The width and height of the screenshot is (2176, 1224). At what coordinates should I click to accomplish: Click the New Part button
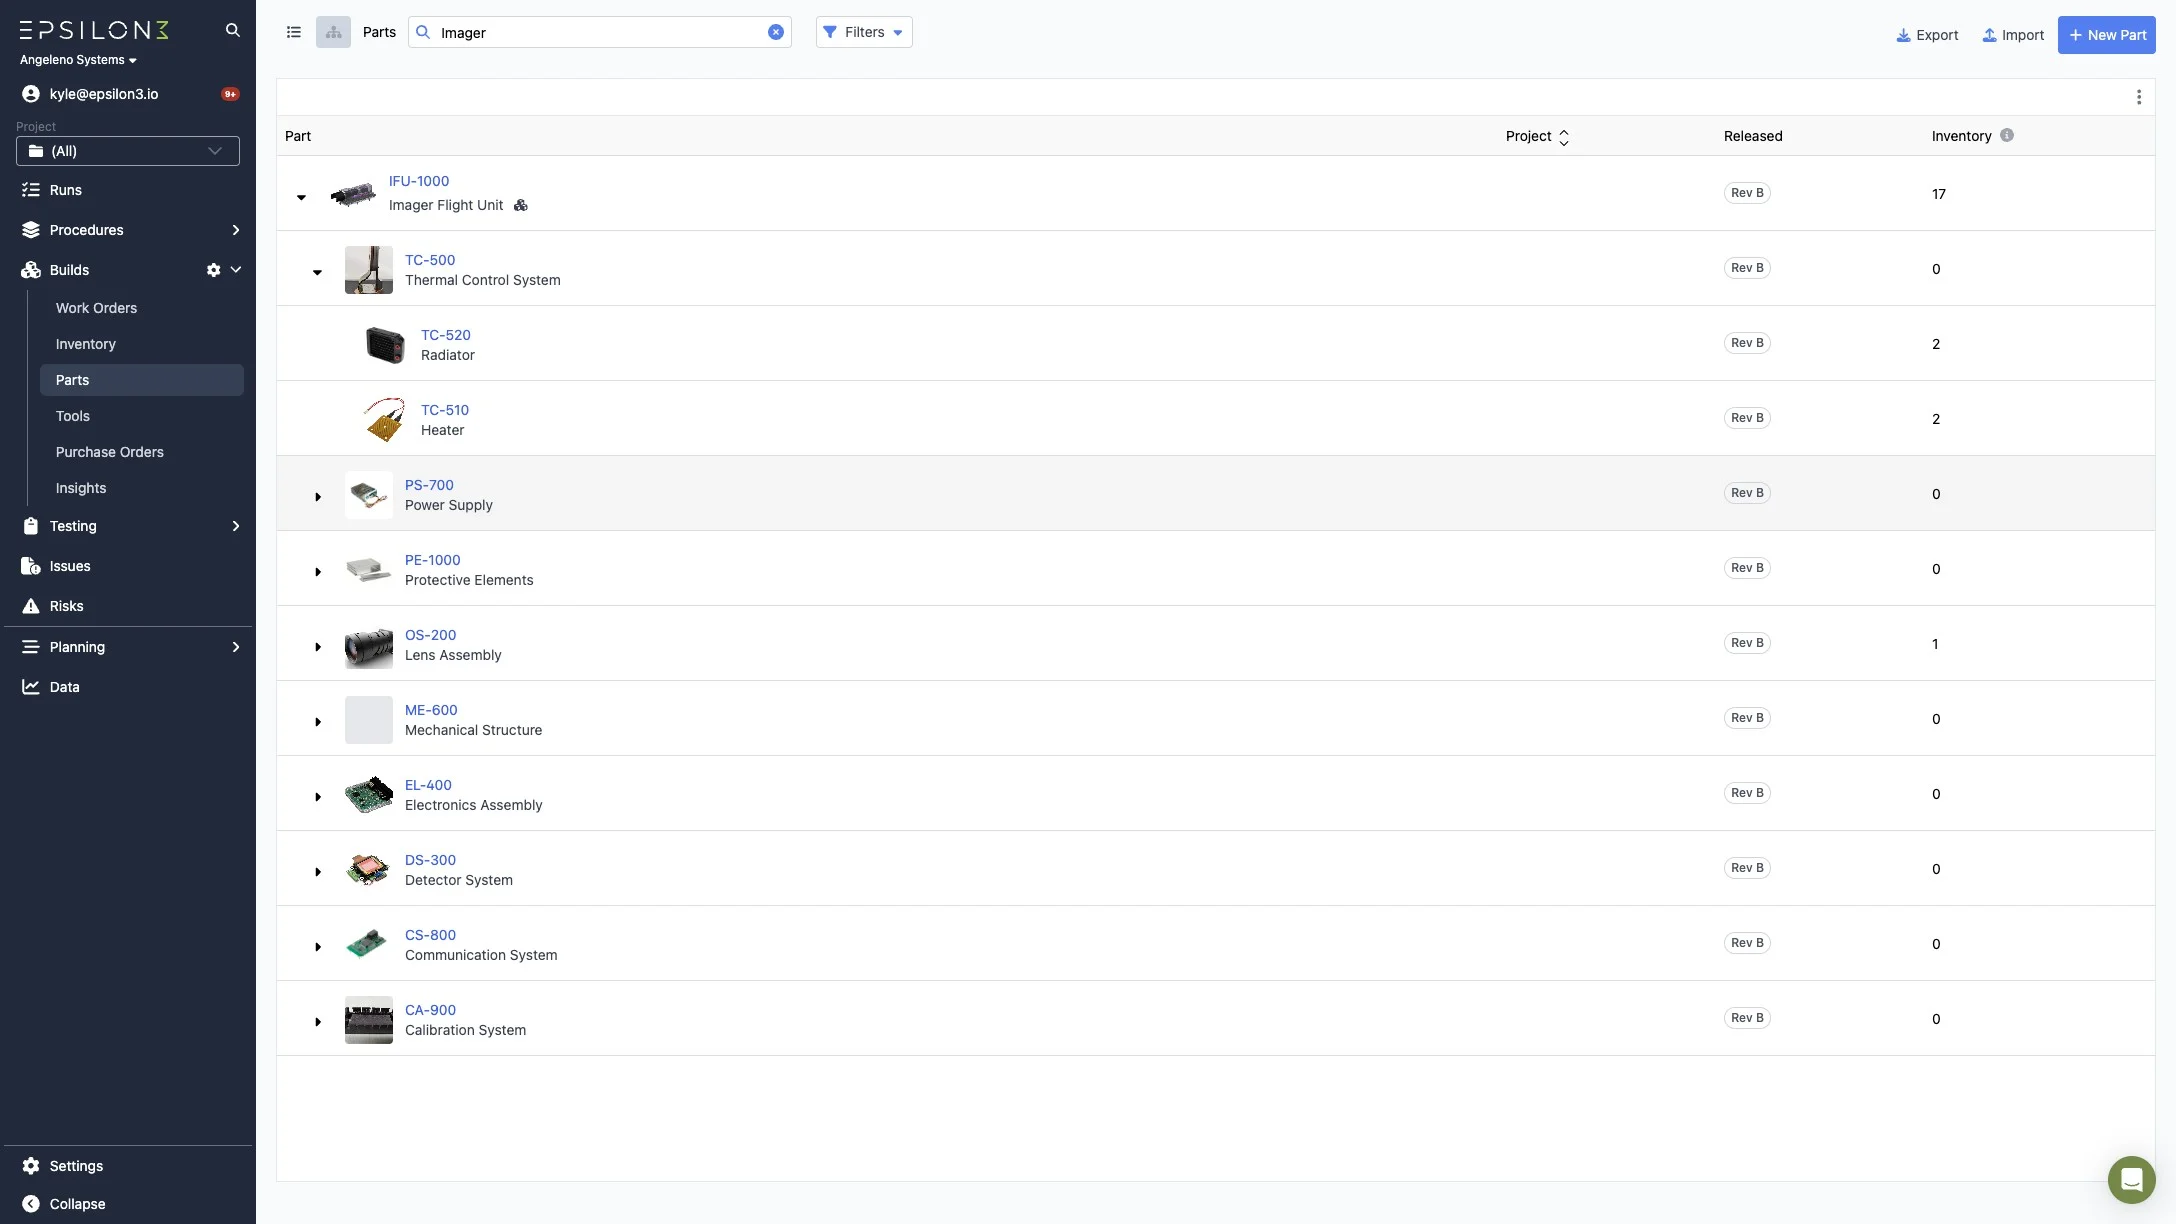click(2106, 35)
